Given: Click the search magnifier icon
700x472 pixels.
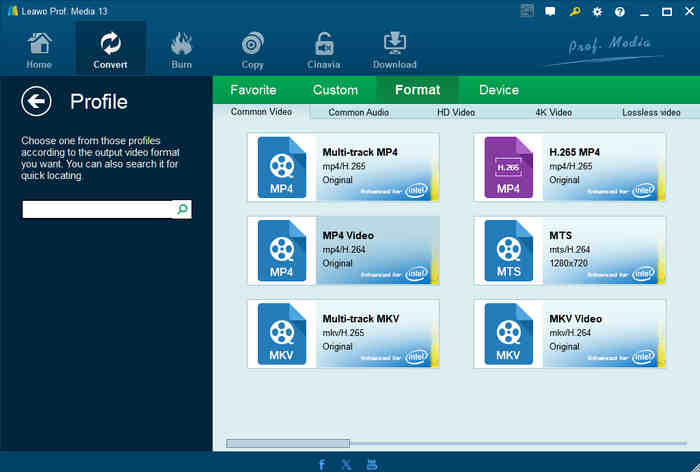Looking at the screenshot, I should tap(182, 209).
